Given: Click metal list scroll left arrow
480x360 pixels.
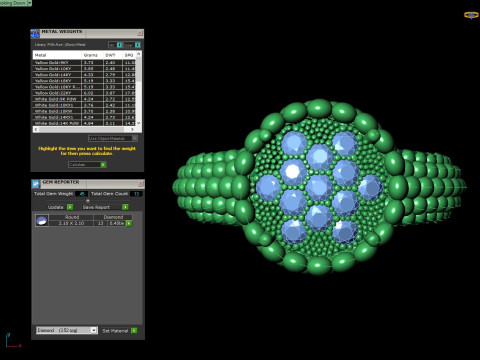Looking at the screenshot, I should [36, 129].
